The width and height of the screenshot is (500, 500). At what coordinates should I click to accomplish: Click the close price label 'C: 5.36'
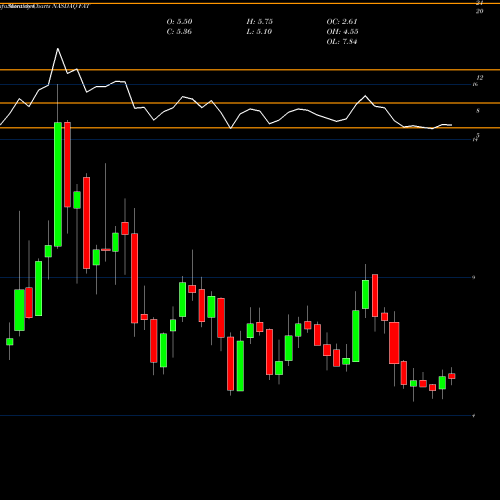[179, 32]
